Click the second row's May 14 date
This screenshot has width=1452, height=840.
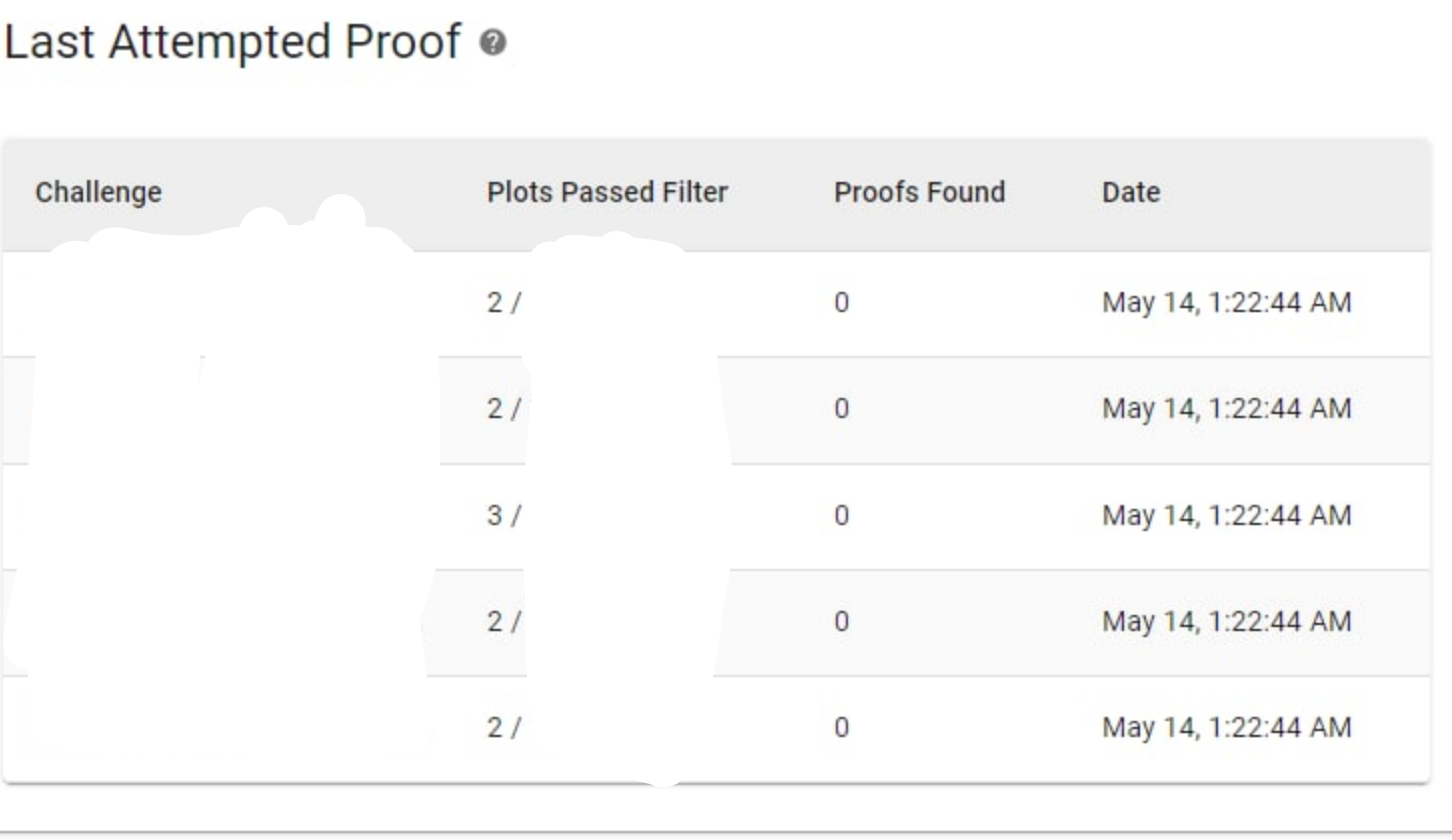[1226, 409]
